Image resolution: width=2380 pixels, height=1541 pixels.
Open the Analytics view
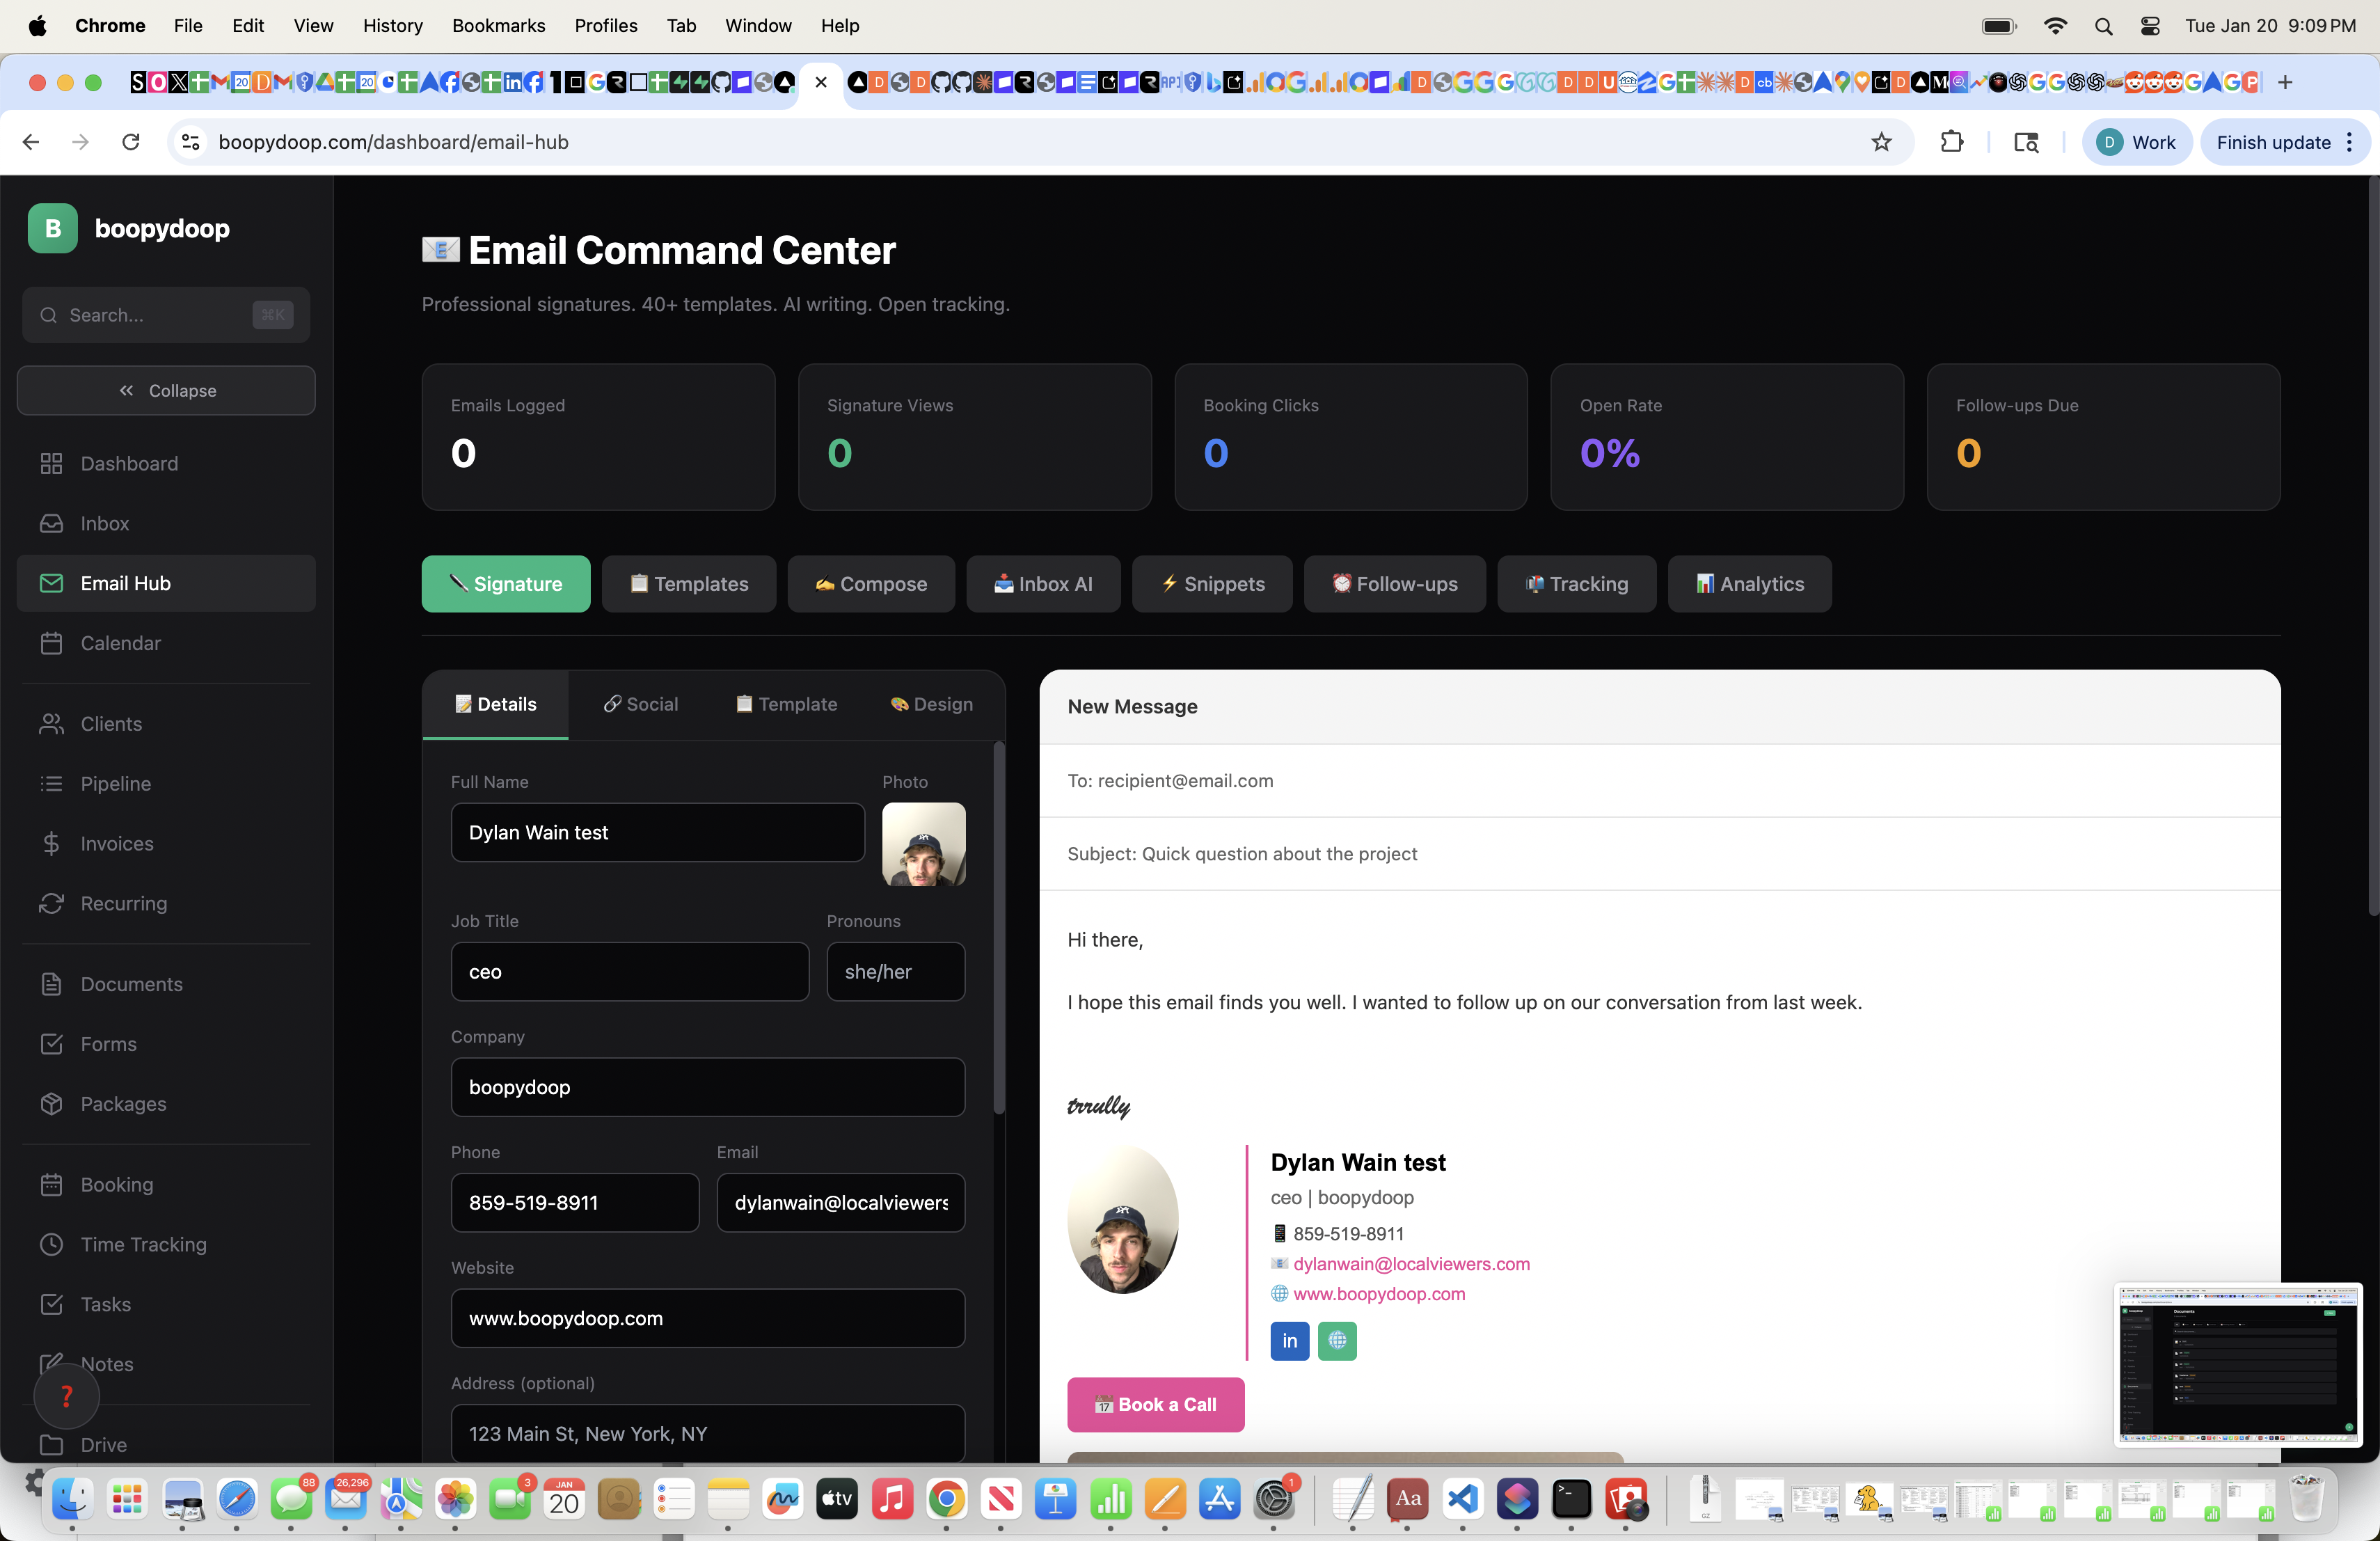tap(1749, 584)
